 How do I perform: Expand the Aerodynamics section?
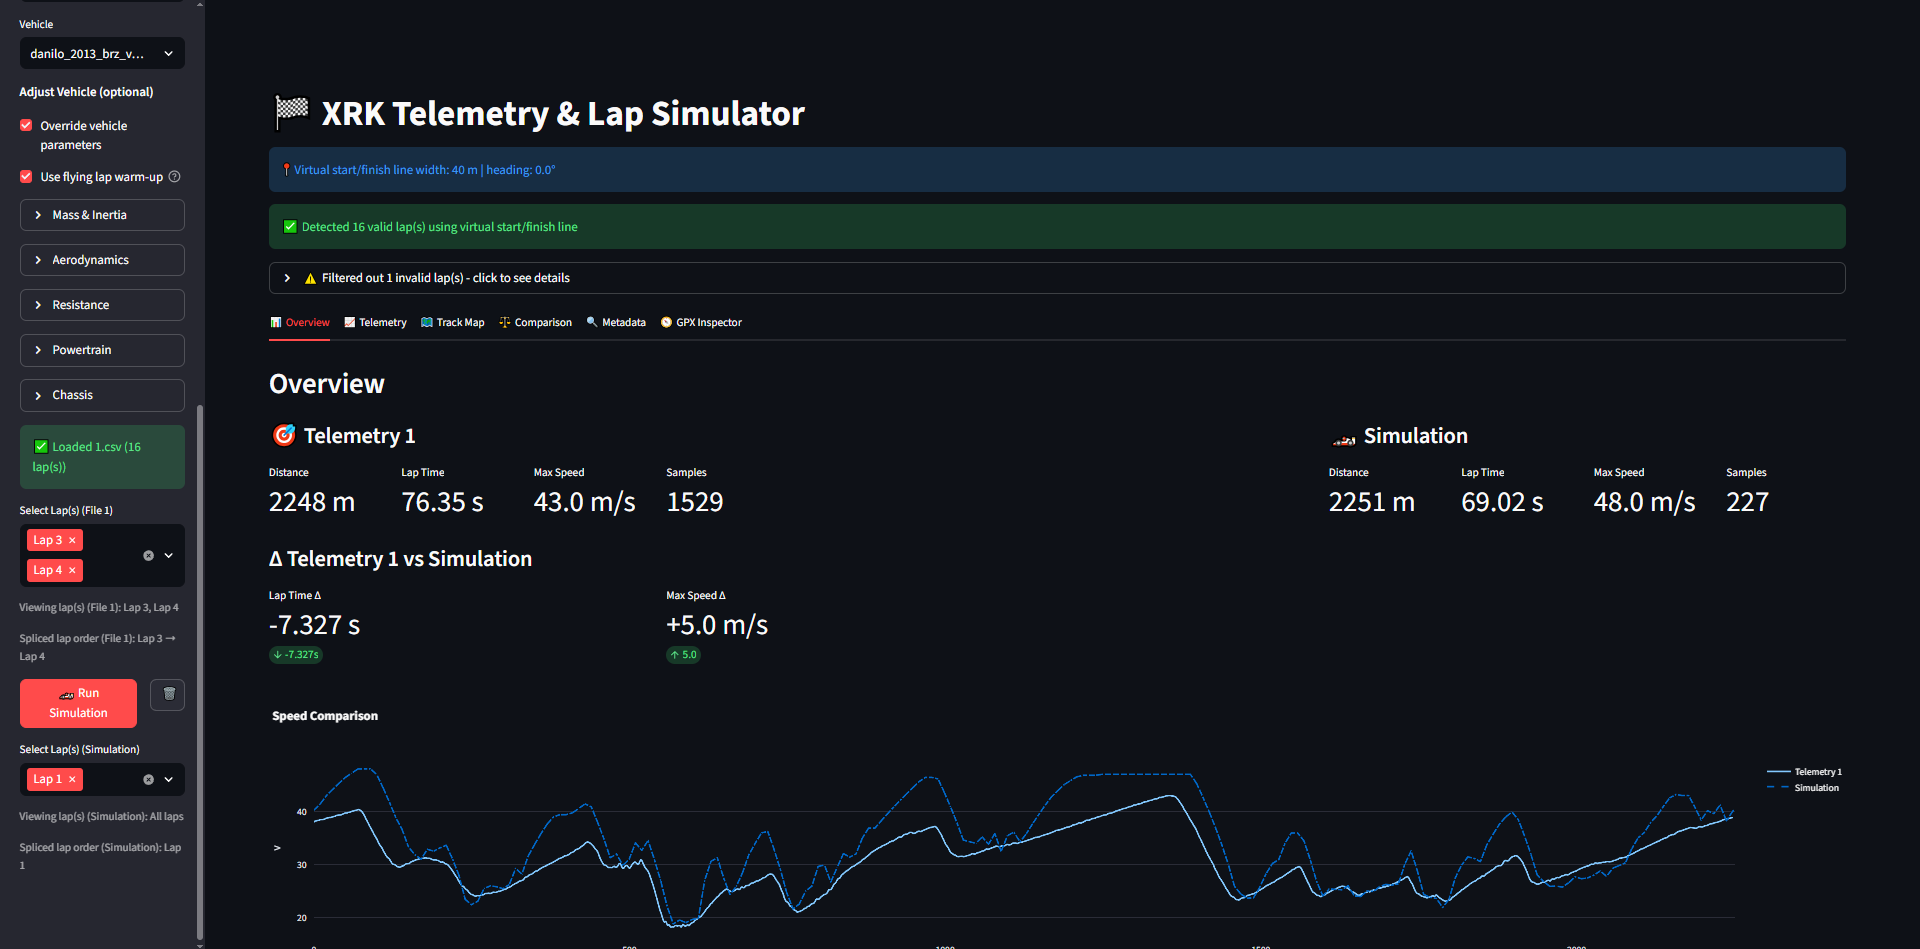point(101,259)
